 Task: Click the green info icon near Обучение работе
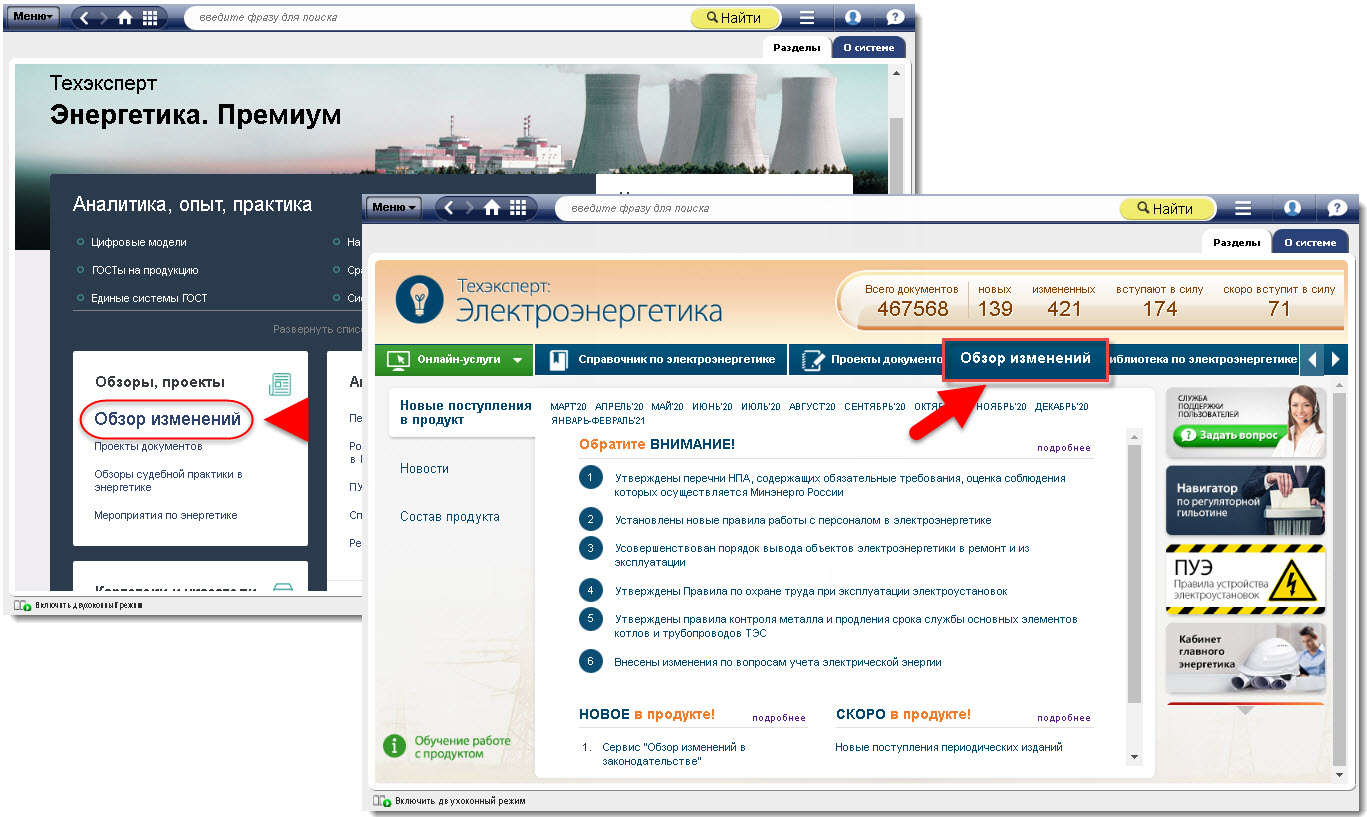click(x=395, y=746)
